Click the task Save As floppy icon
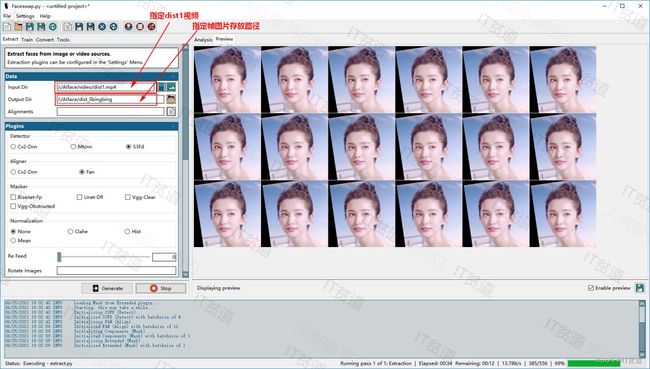 click(x=90, y=27)
